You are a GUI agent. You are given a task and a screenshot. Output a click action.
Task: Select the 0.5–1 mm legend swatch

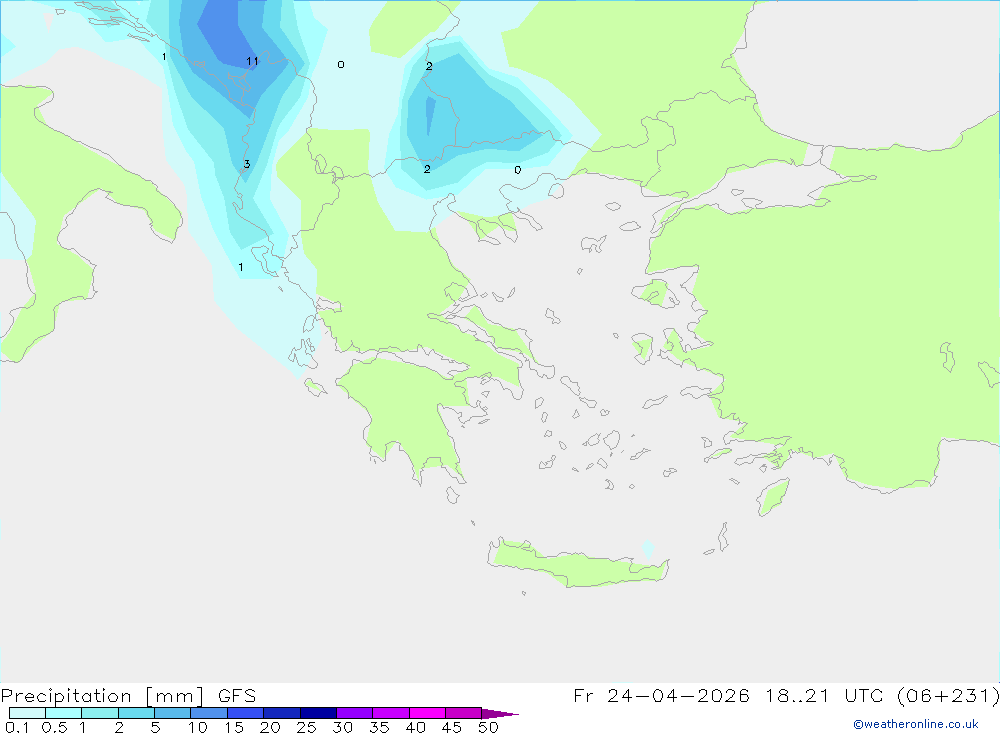[x=63, y=713]
